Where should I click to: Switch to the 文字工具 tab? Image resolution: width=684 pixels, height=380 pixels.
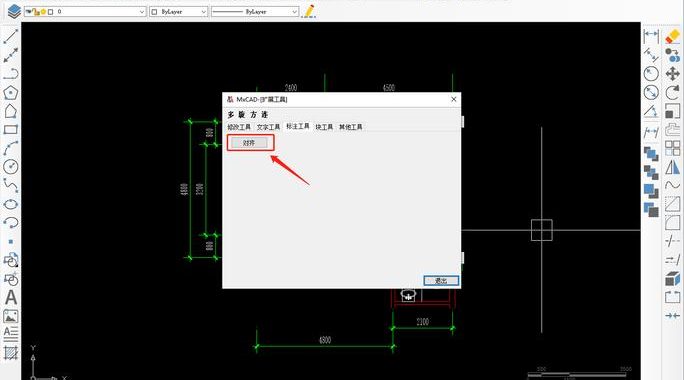[268, 127]
